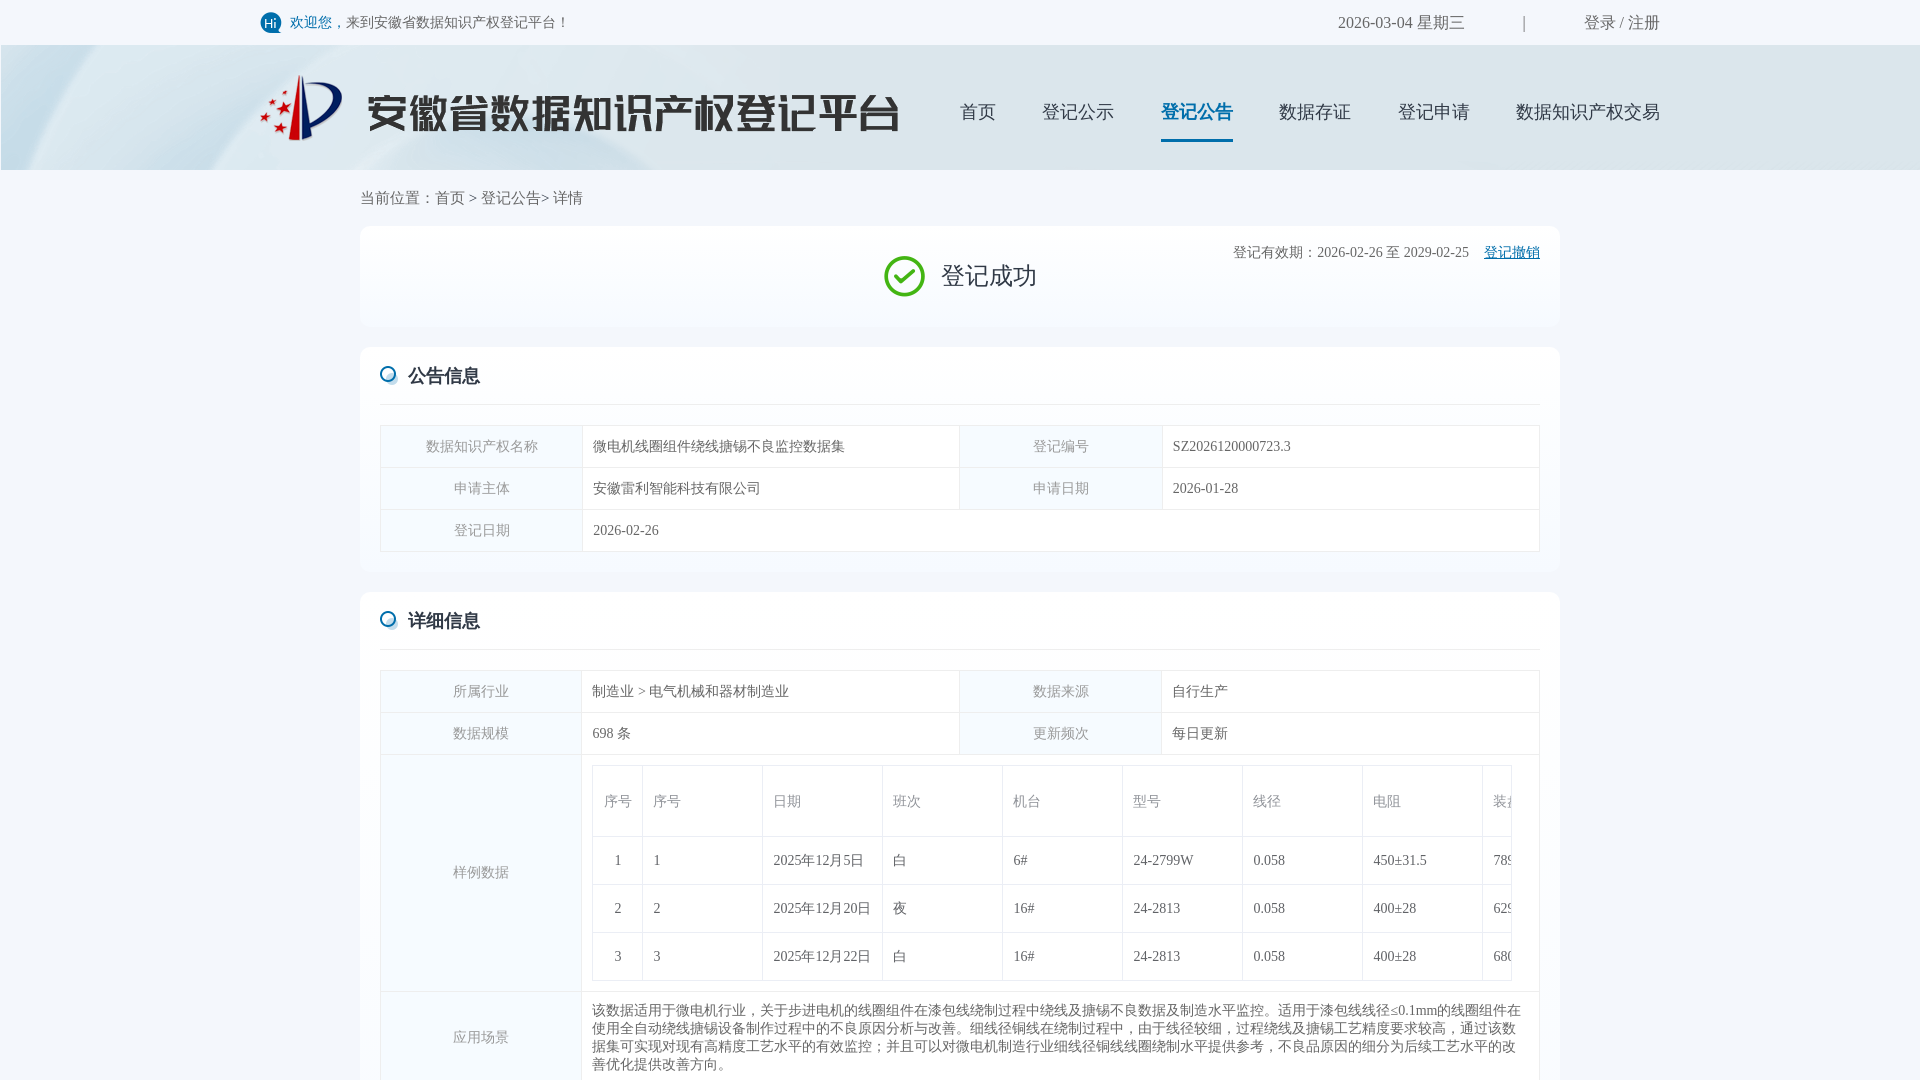1920x1080 pixels.
Task: Open the 登记公示 navigation tab
Action: (1077, 112)
